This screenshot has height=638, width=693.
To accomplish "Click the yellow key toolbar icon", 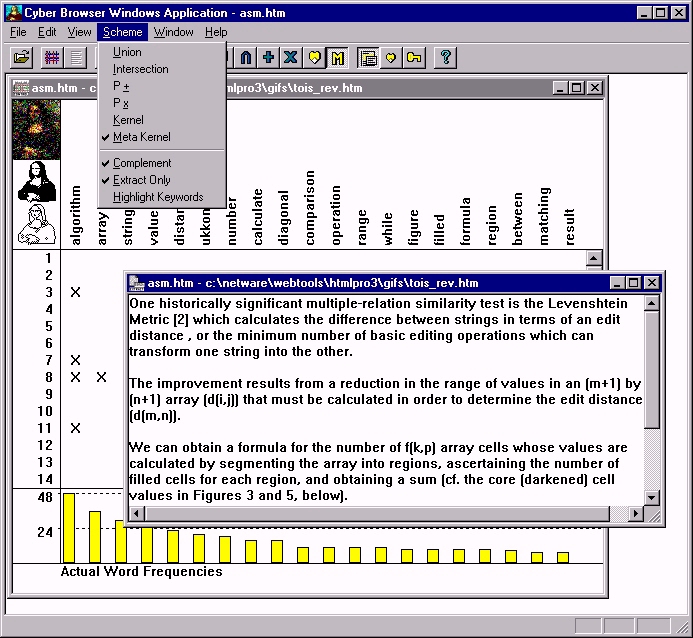I will (413, 57).
